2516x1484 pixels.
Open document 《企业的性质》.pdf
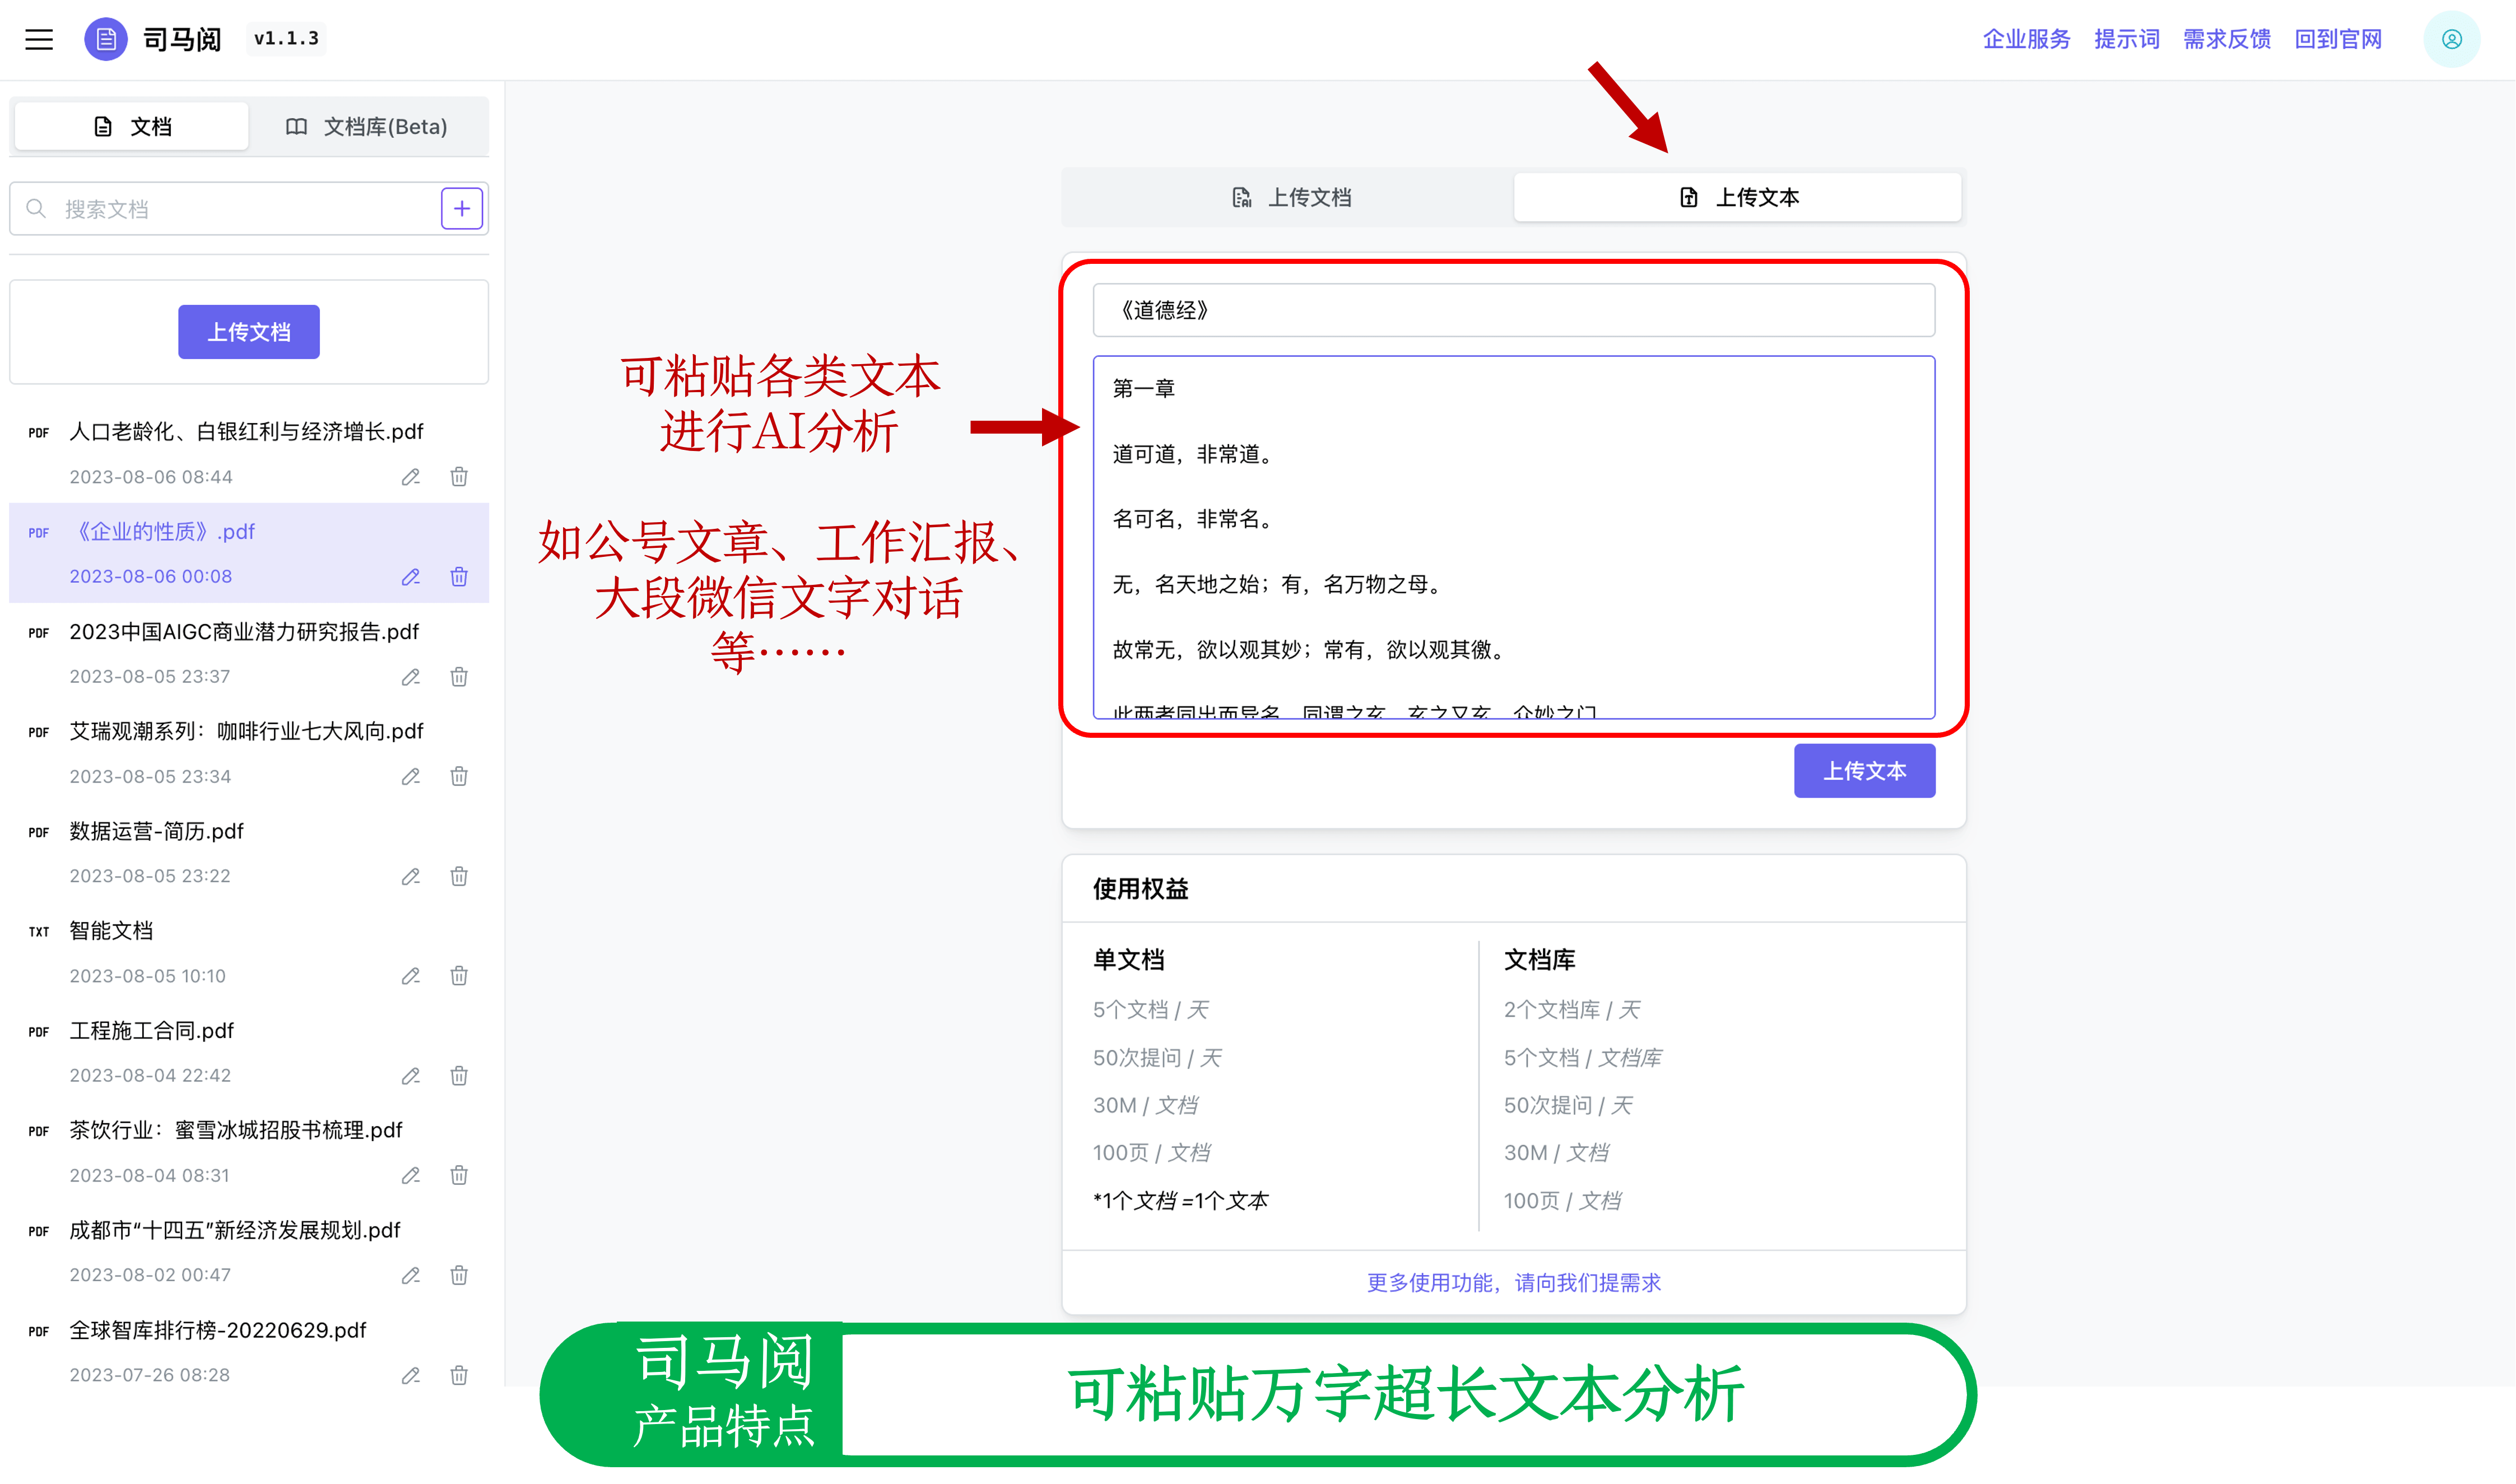click(162, 532)
